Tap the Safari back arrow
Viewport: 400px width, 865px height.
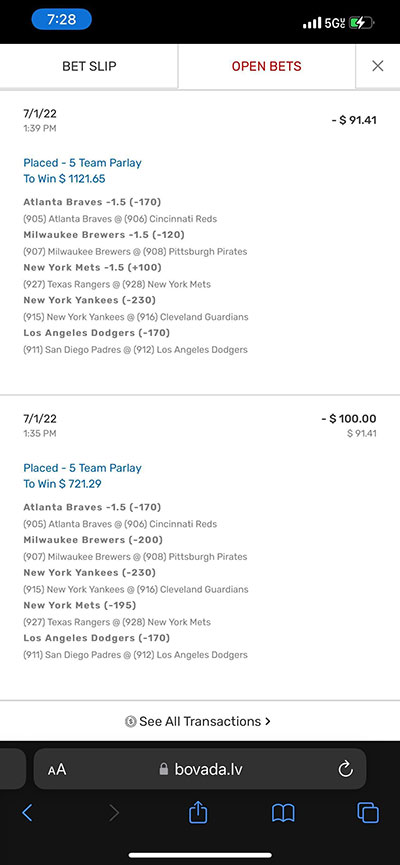pyautogui.click(x=27, y=813)
